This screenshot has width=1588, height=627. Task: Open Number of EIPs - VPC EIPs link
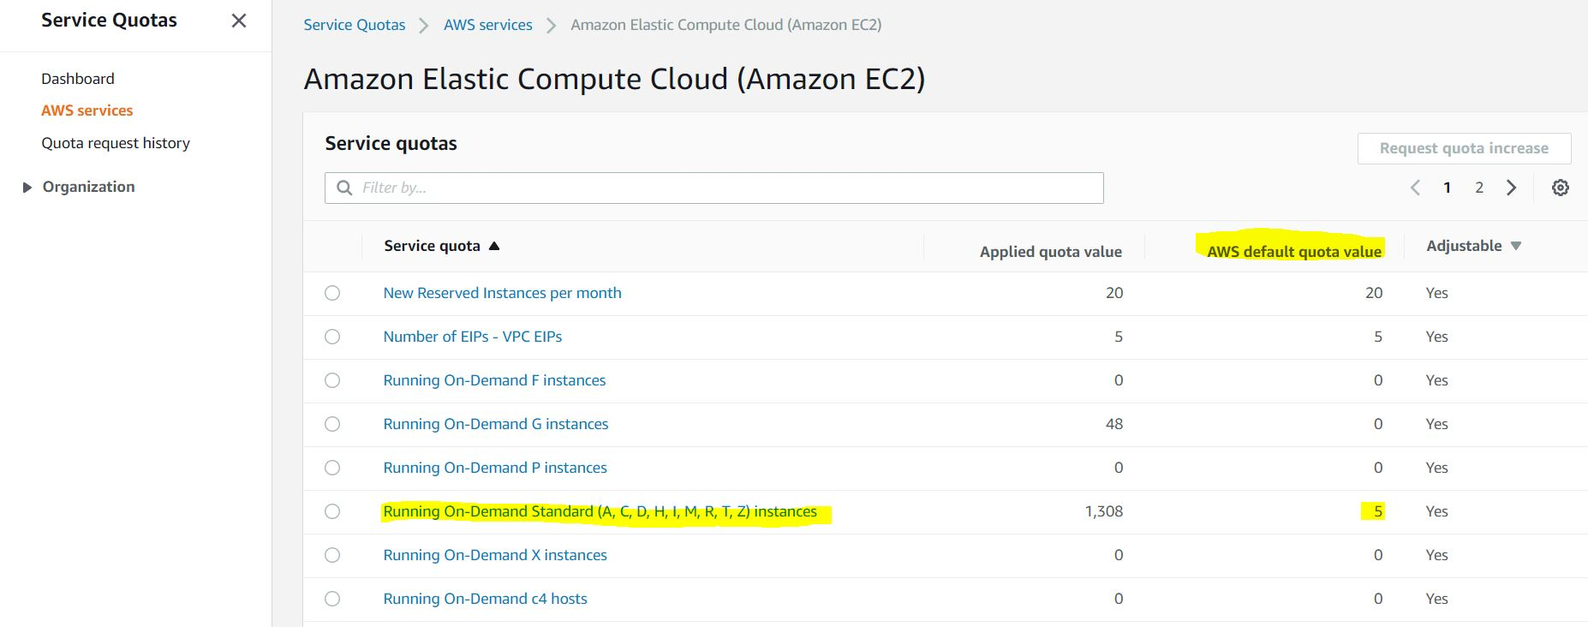click(x=472, y=337)
